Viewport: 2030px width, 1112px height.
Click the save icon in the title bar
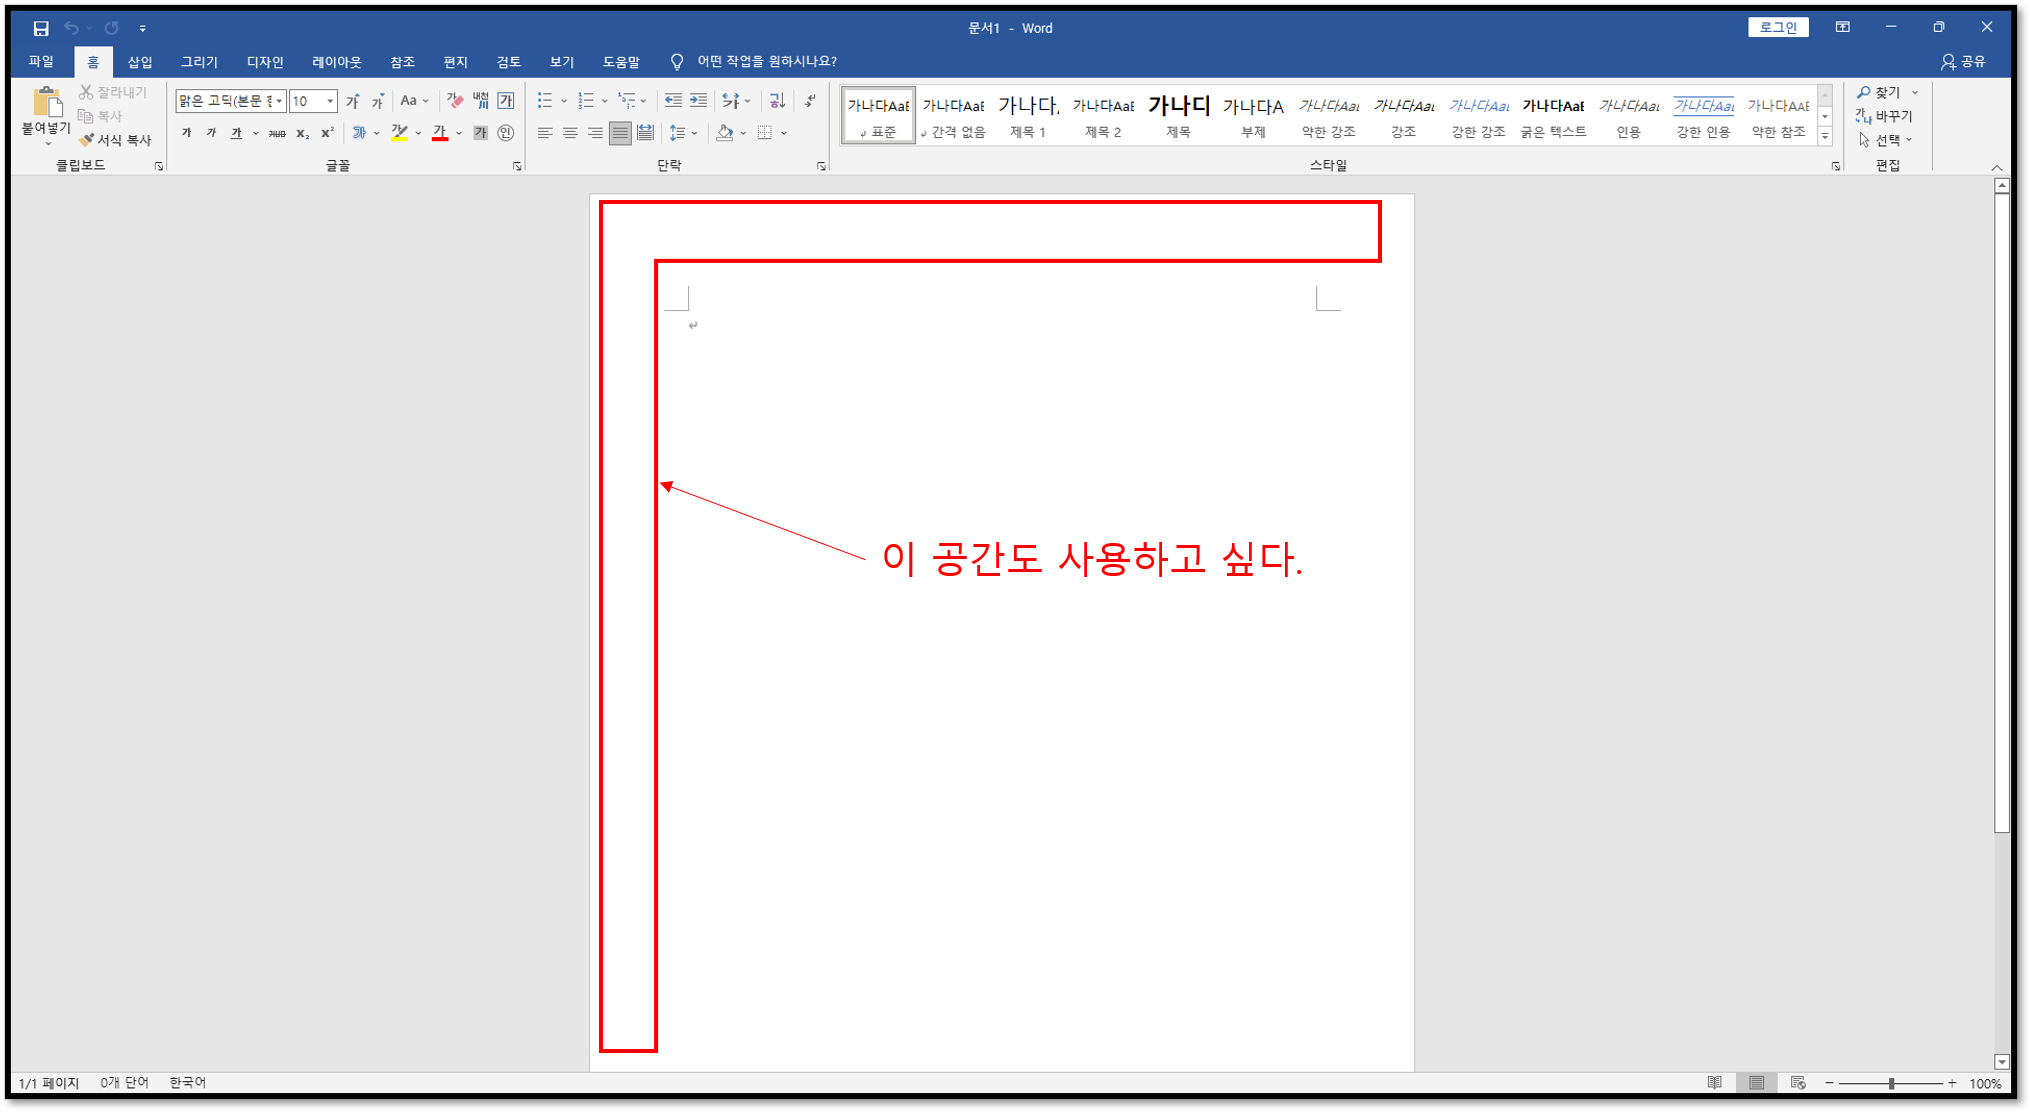tap(41, 28)
